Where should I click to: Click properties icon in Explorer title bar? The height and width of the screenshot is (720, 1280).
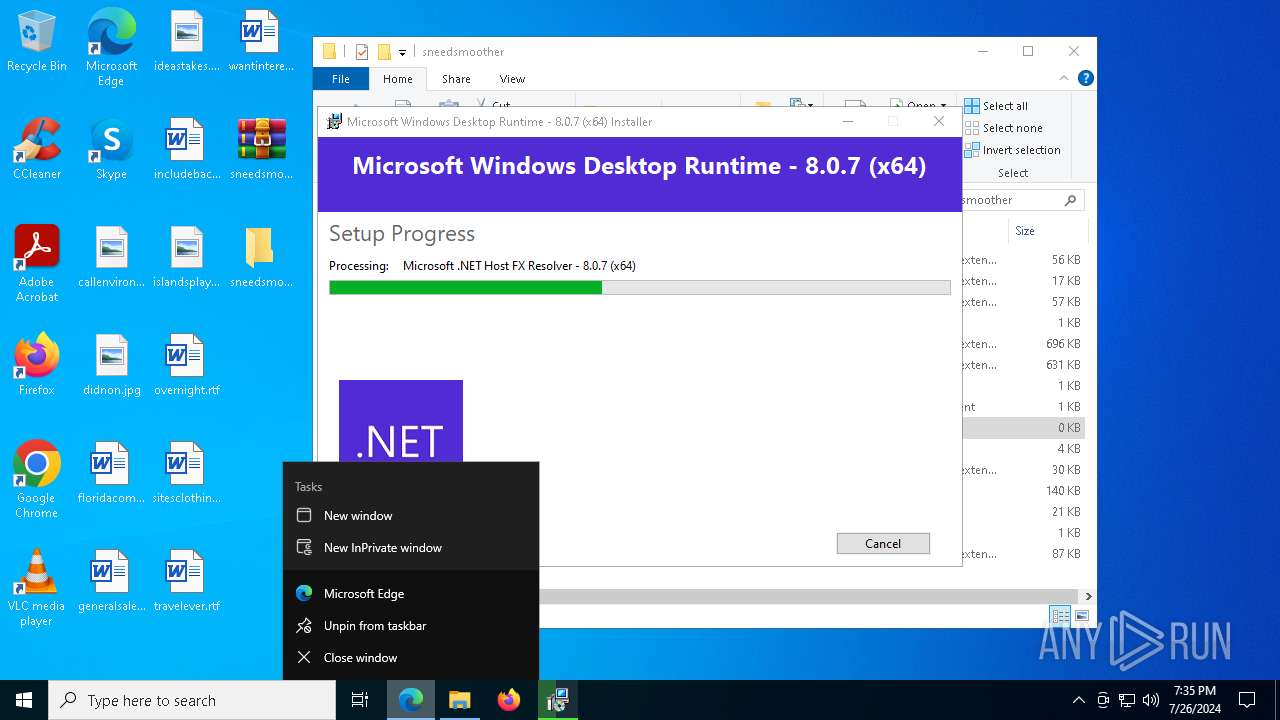362,52
